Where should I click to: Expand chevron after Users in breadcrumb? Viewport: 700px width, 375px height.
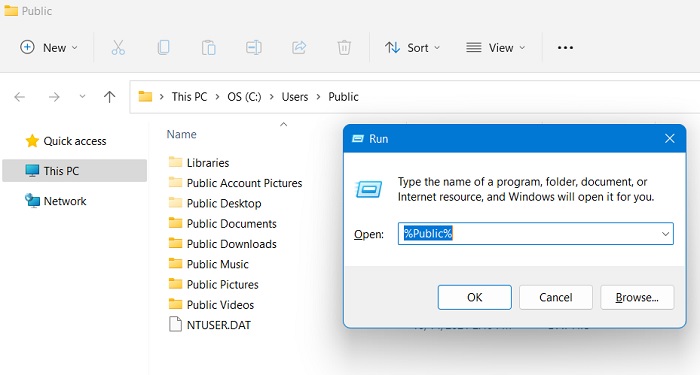[x=318, y=97]
